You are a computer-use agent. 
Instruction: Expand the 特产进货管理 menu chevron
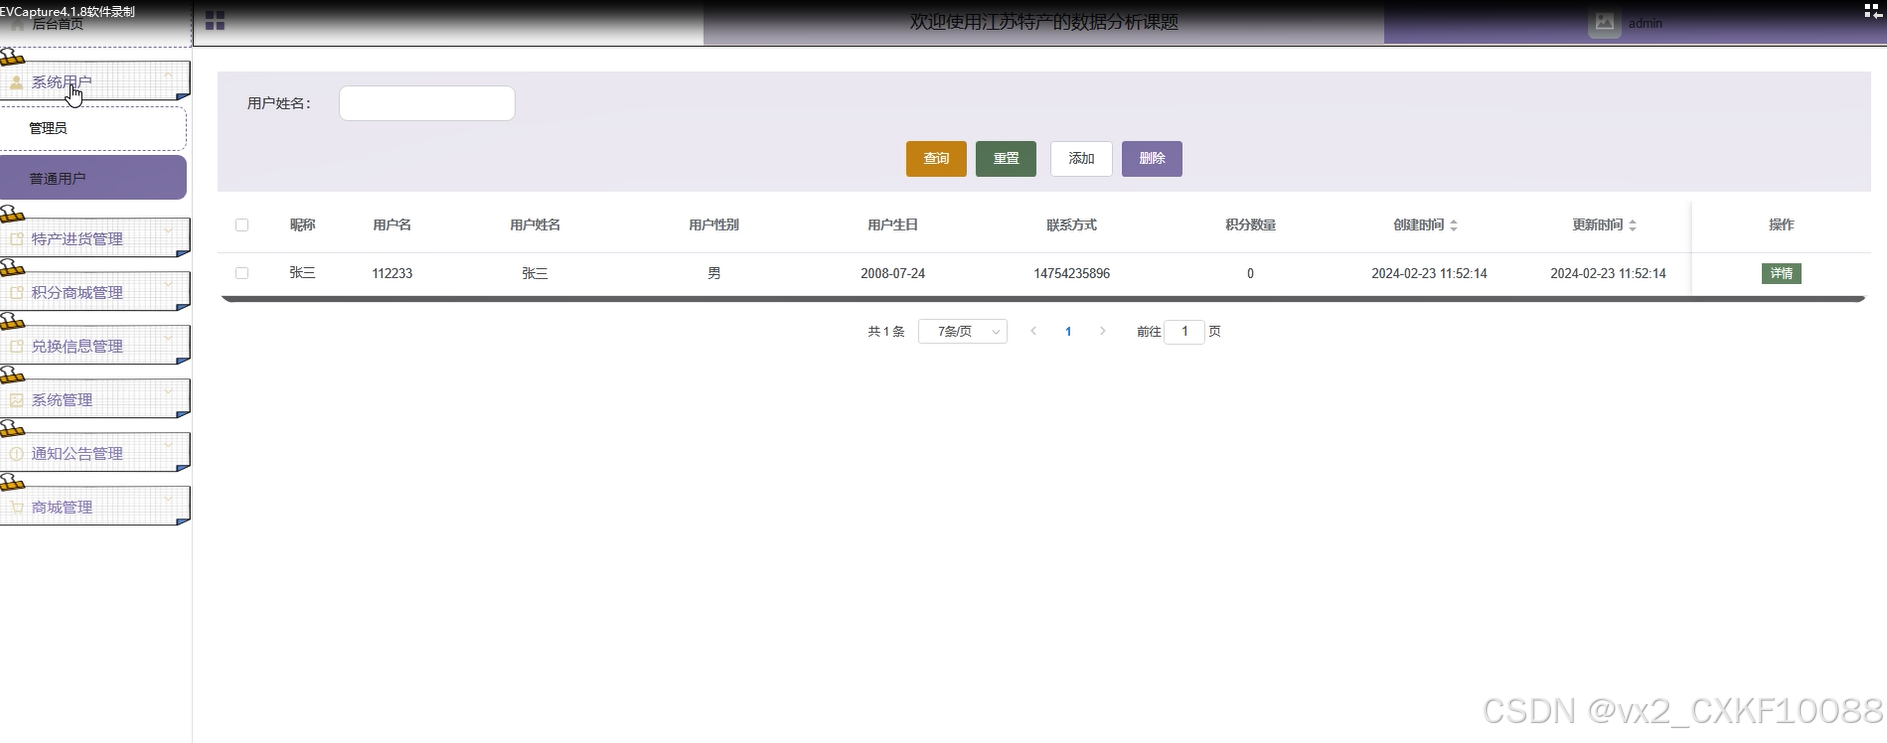coord(168,231)
